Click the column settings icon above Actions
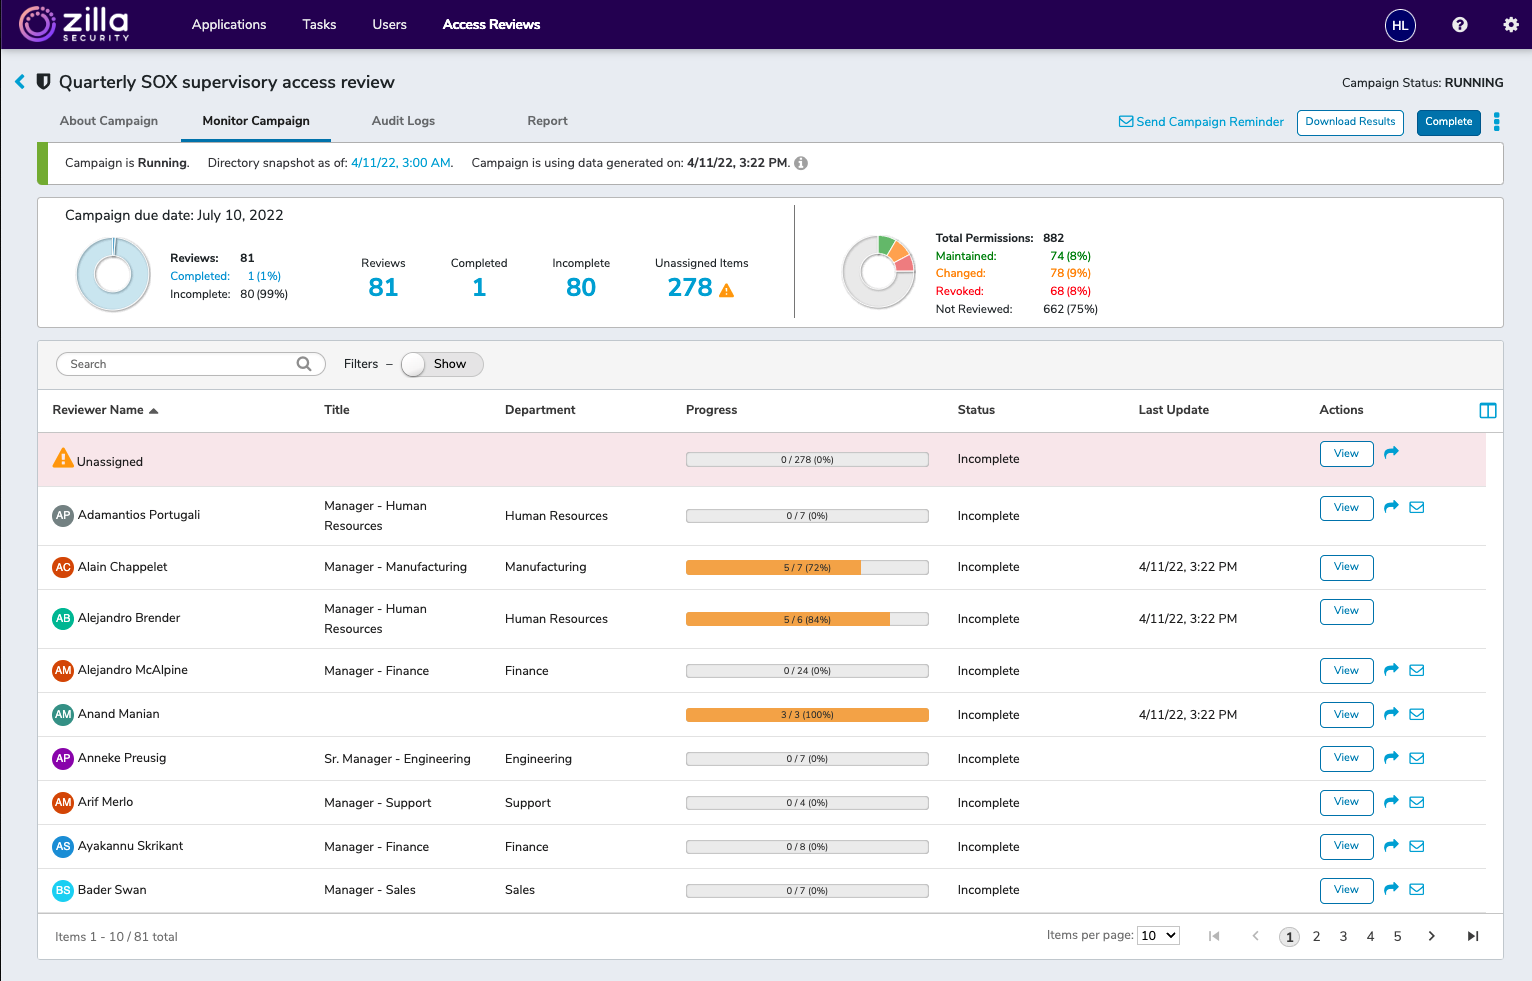Viewport: 1532px width, 981px height. coord(1488,410)
